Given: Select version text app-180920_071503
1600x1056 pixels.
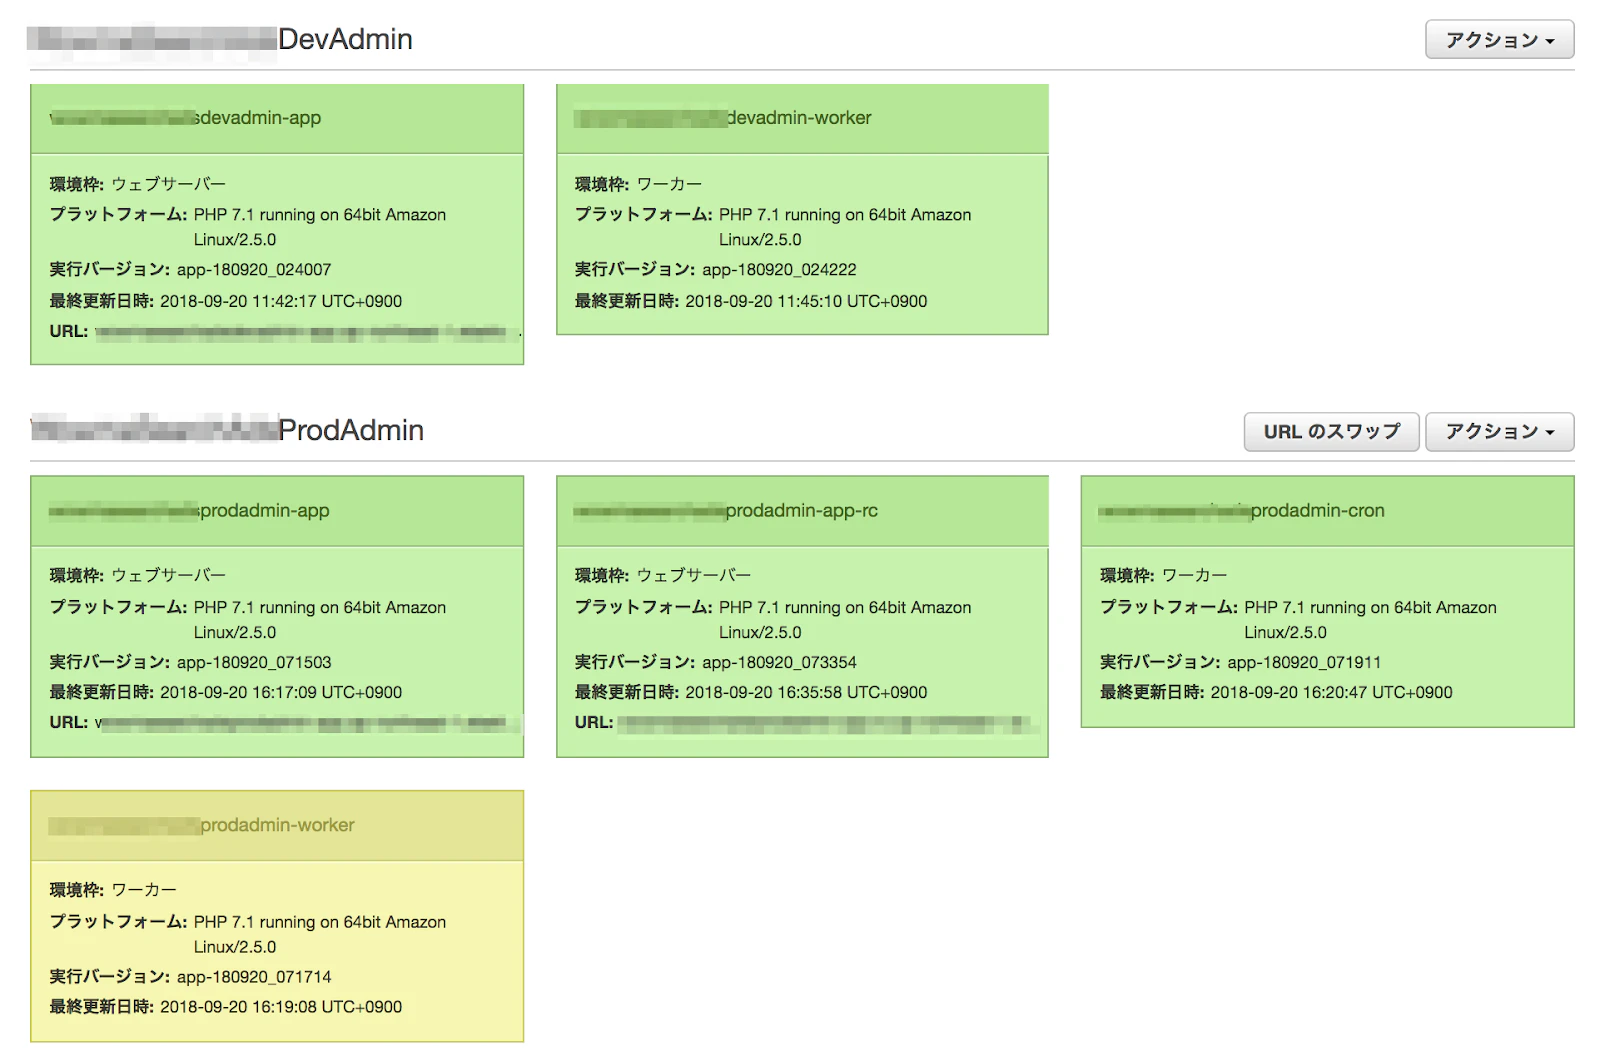Looking at the screenshot, I should [x=254, y=662].
